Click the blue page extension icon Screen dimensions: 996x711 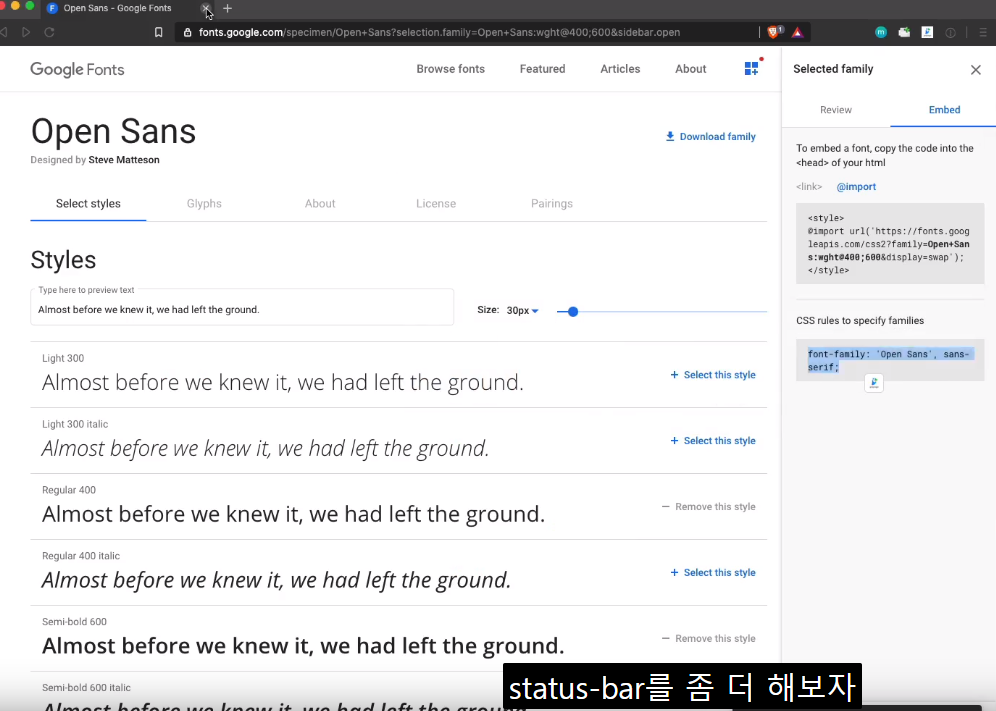[x=927, y=32]
